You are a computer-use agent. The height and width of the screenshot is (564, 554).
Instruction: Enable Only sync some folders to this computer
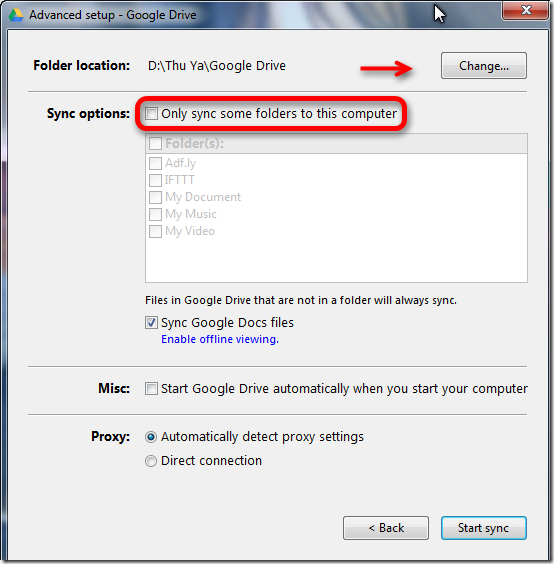tap(151, 114)
